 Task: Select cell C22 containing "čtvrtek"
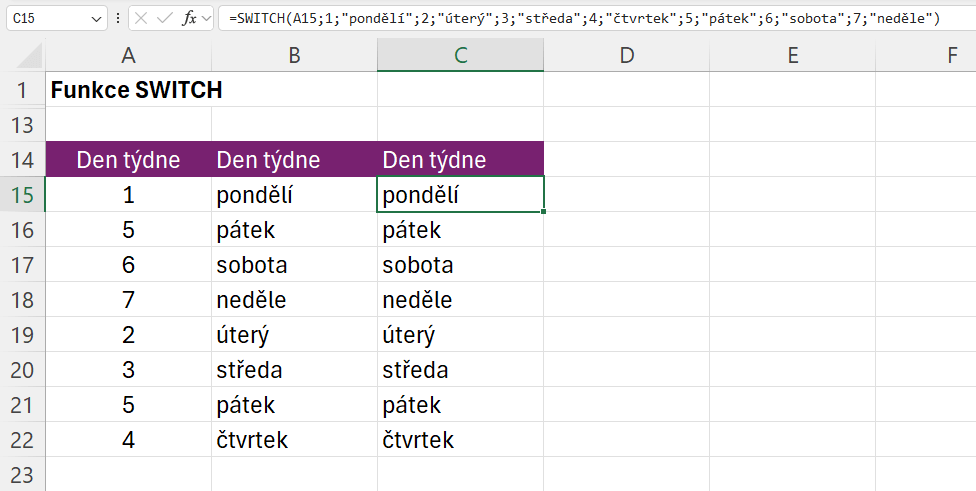click(460, 440)
